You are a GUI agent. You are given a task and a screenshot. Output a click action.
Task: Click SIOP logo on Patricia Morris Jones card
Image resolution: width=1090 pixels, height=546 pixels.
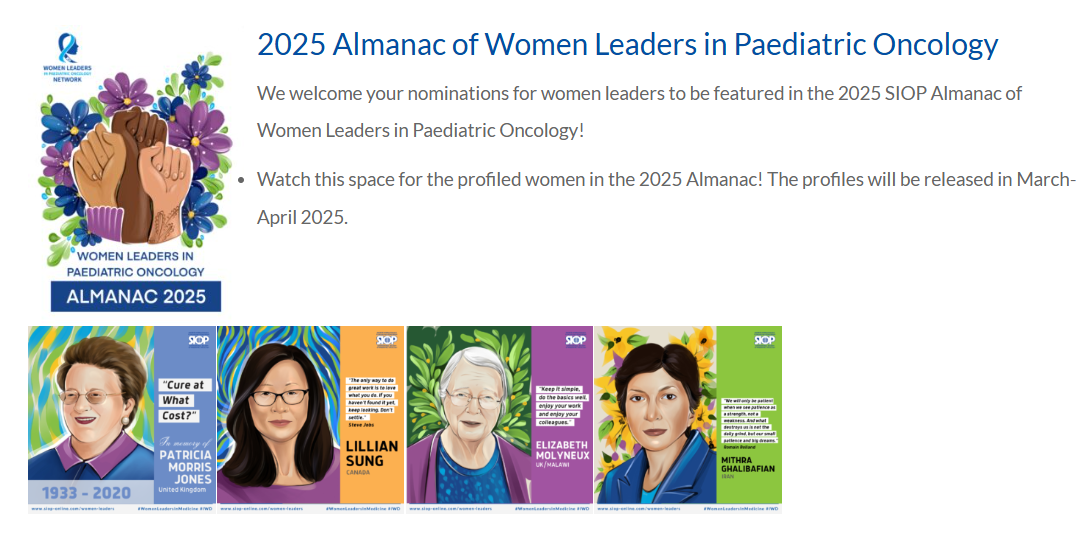(x=198, y=340)
